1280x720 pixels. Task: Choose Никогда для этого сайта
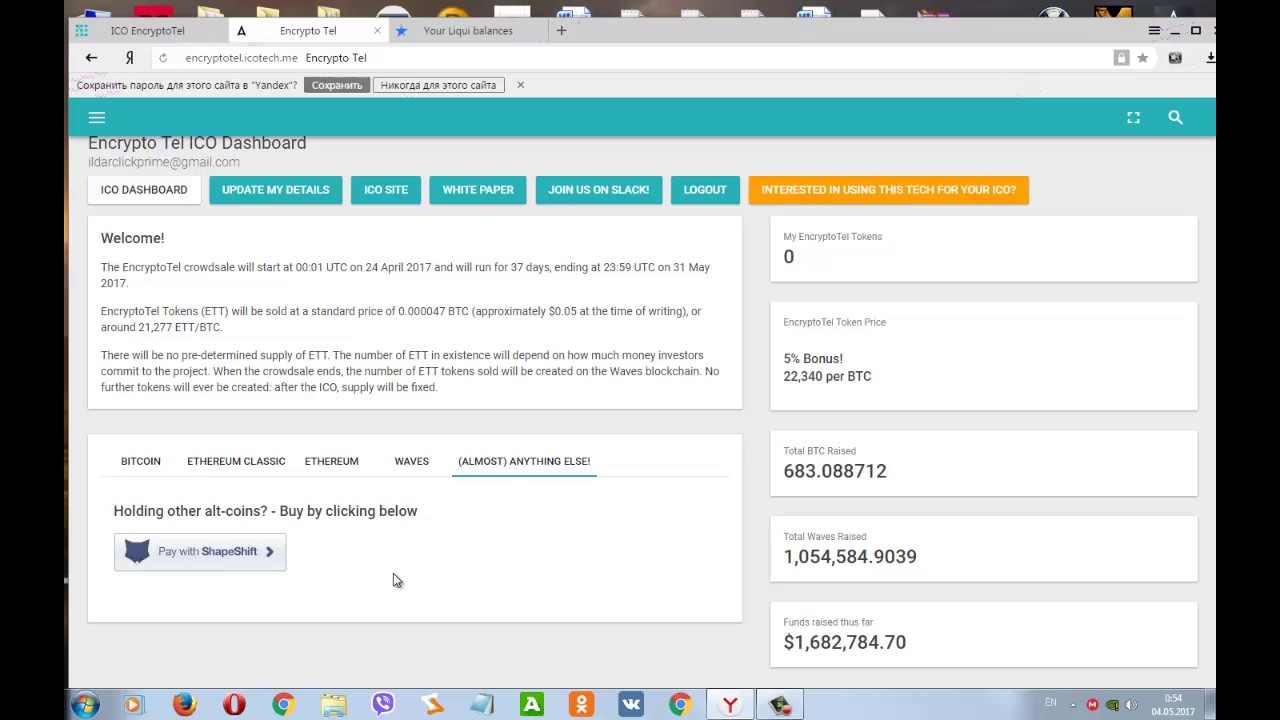tap(438, 85)
